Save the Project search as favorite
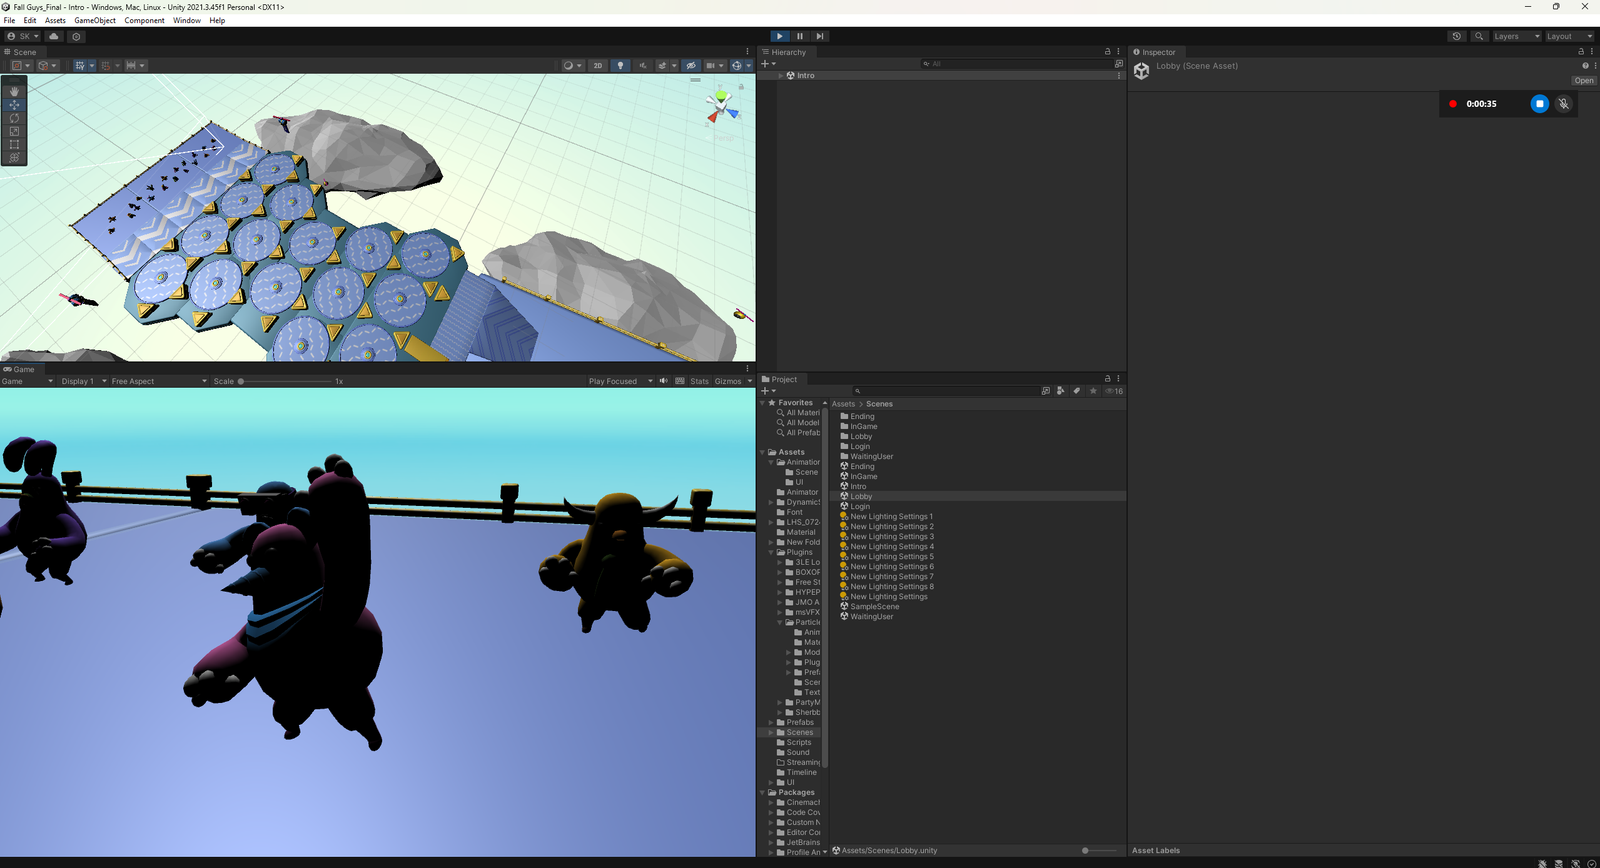 (x=1093, y=391)
